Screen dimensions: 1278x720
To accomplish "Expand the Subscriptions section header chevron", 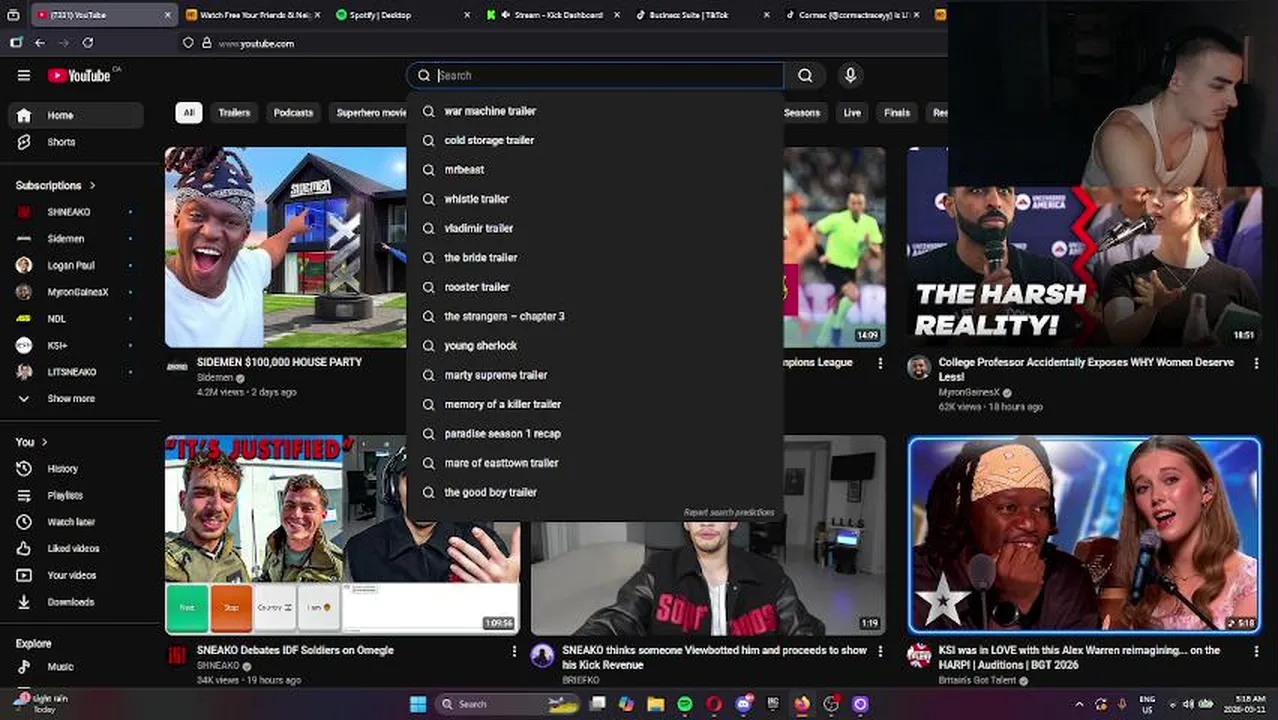I will pos(93,185).
